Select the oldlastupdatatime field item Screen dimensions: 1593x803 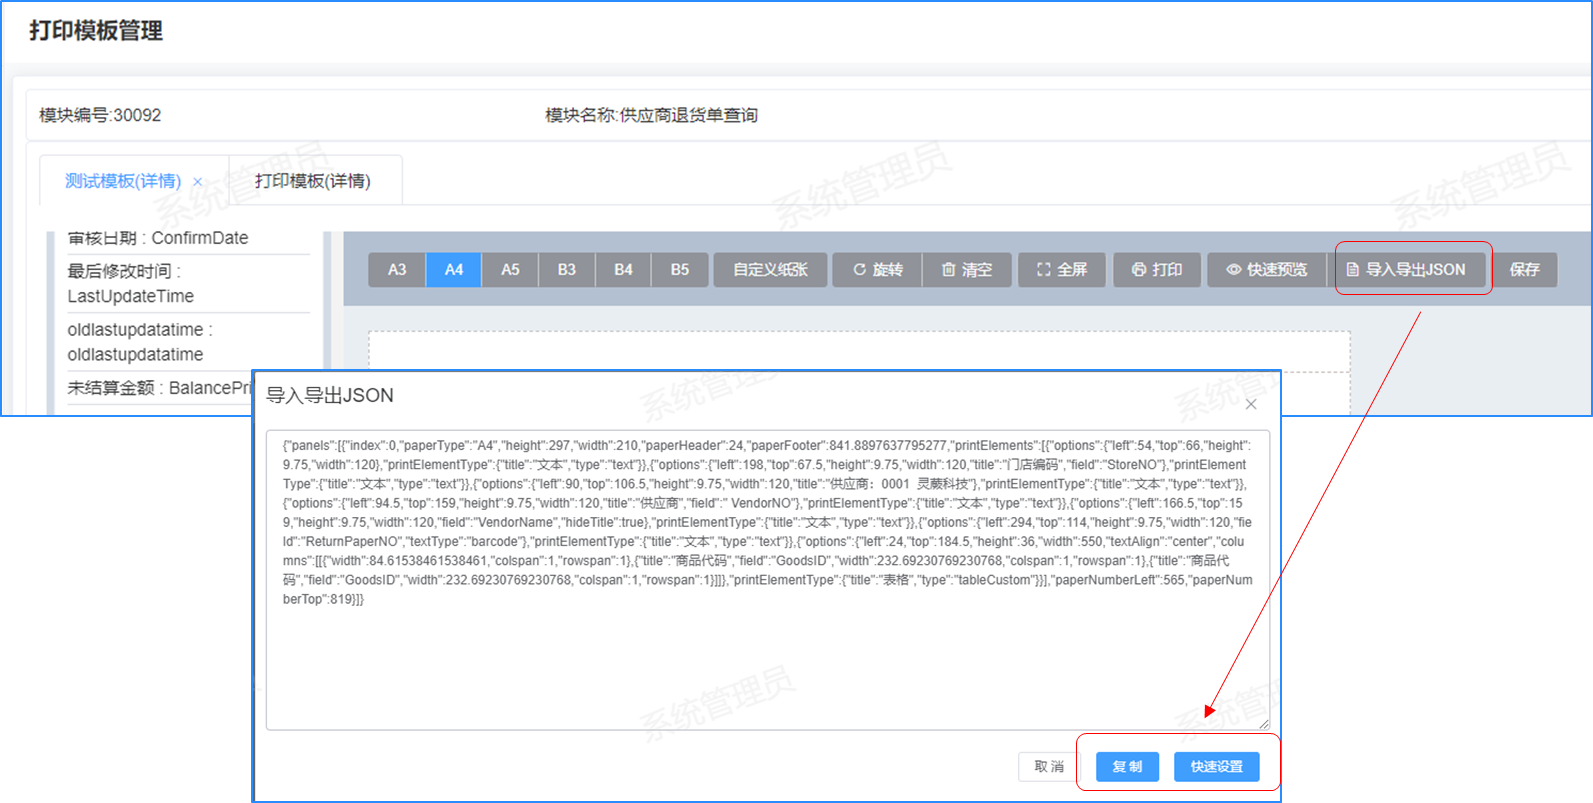[x=188, y=342]
